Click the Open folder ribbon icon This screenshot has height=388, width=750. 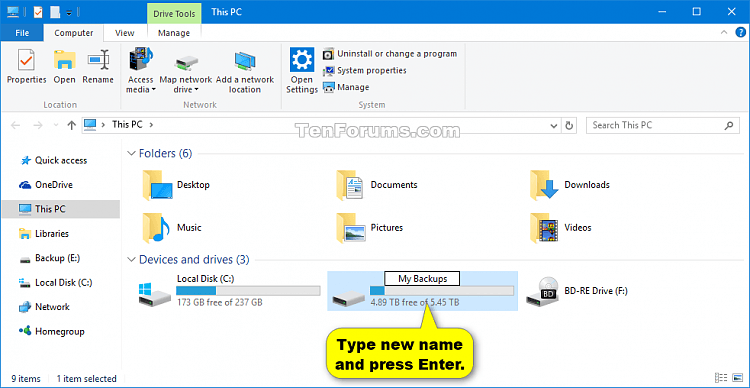64,67
